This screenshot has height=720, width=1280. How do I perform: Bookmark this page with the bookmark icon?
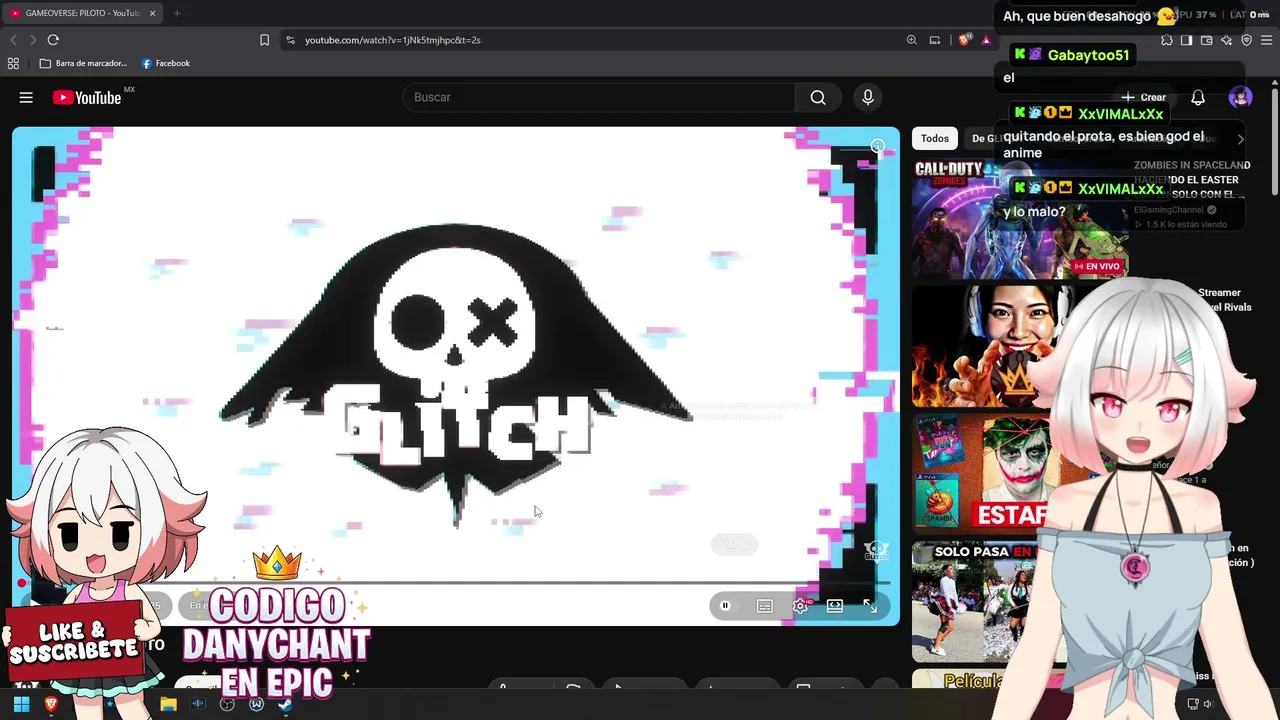coord(264,40)
